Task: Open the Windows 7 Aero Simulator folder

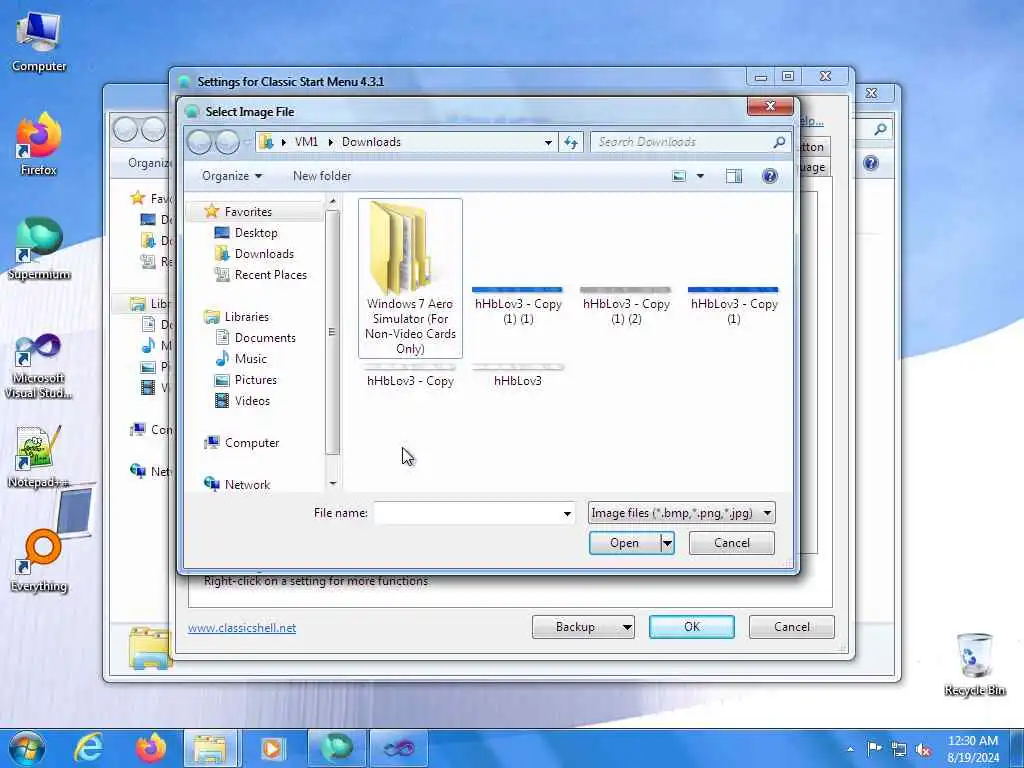Action: click(410, 278)
